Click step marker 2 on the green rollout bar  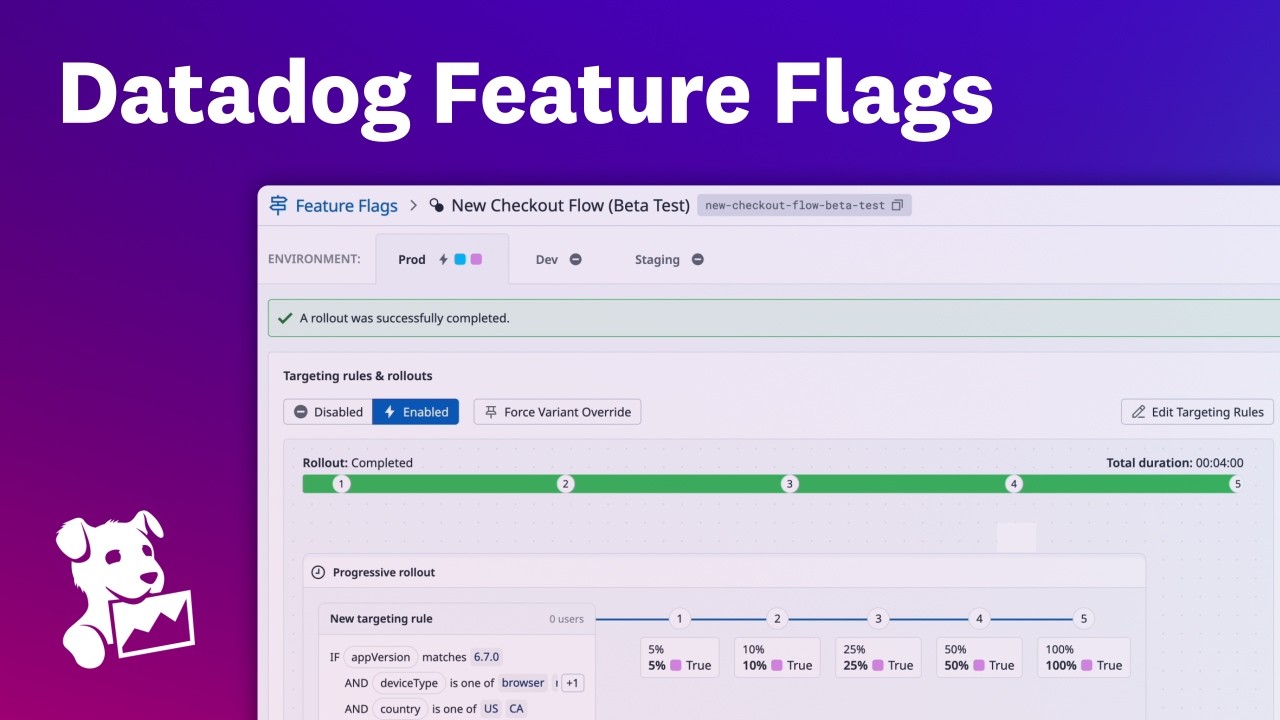coord(565,484)
